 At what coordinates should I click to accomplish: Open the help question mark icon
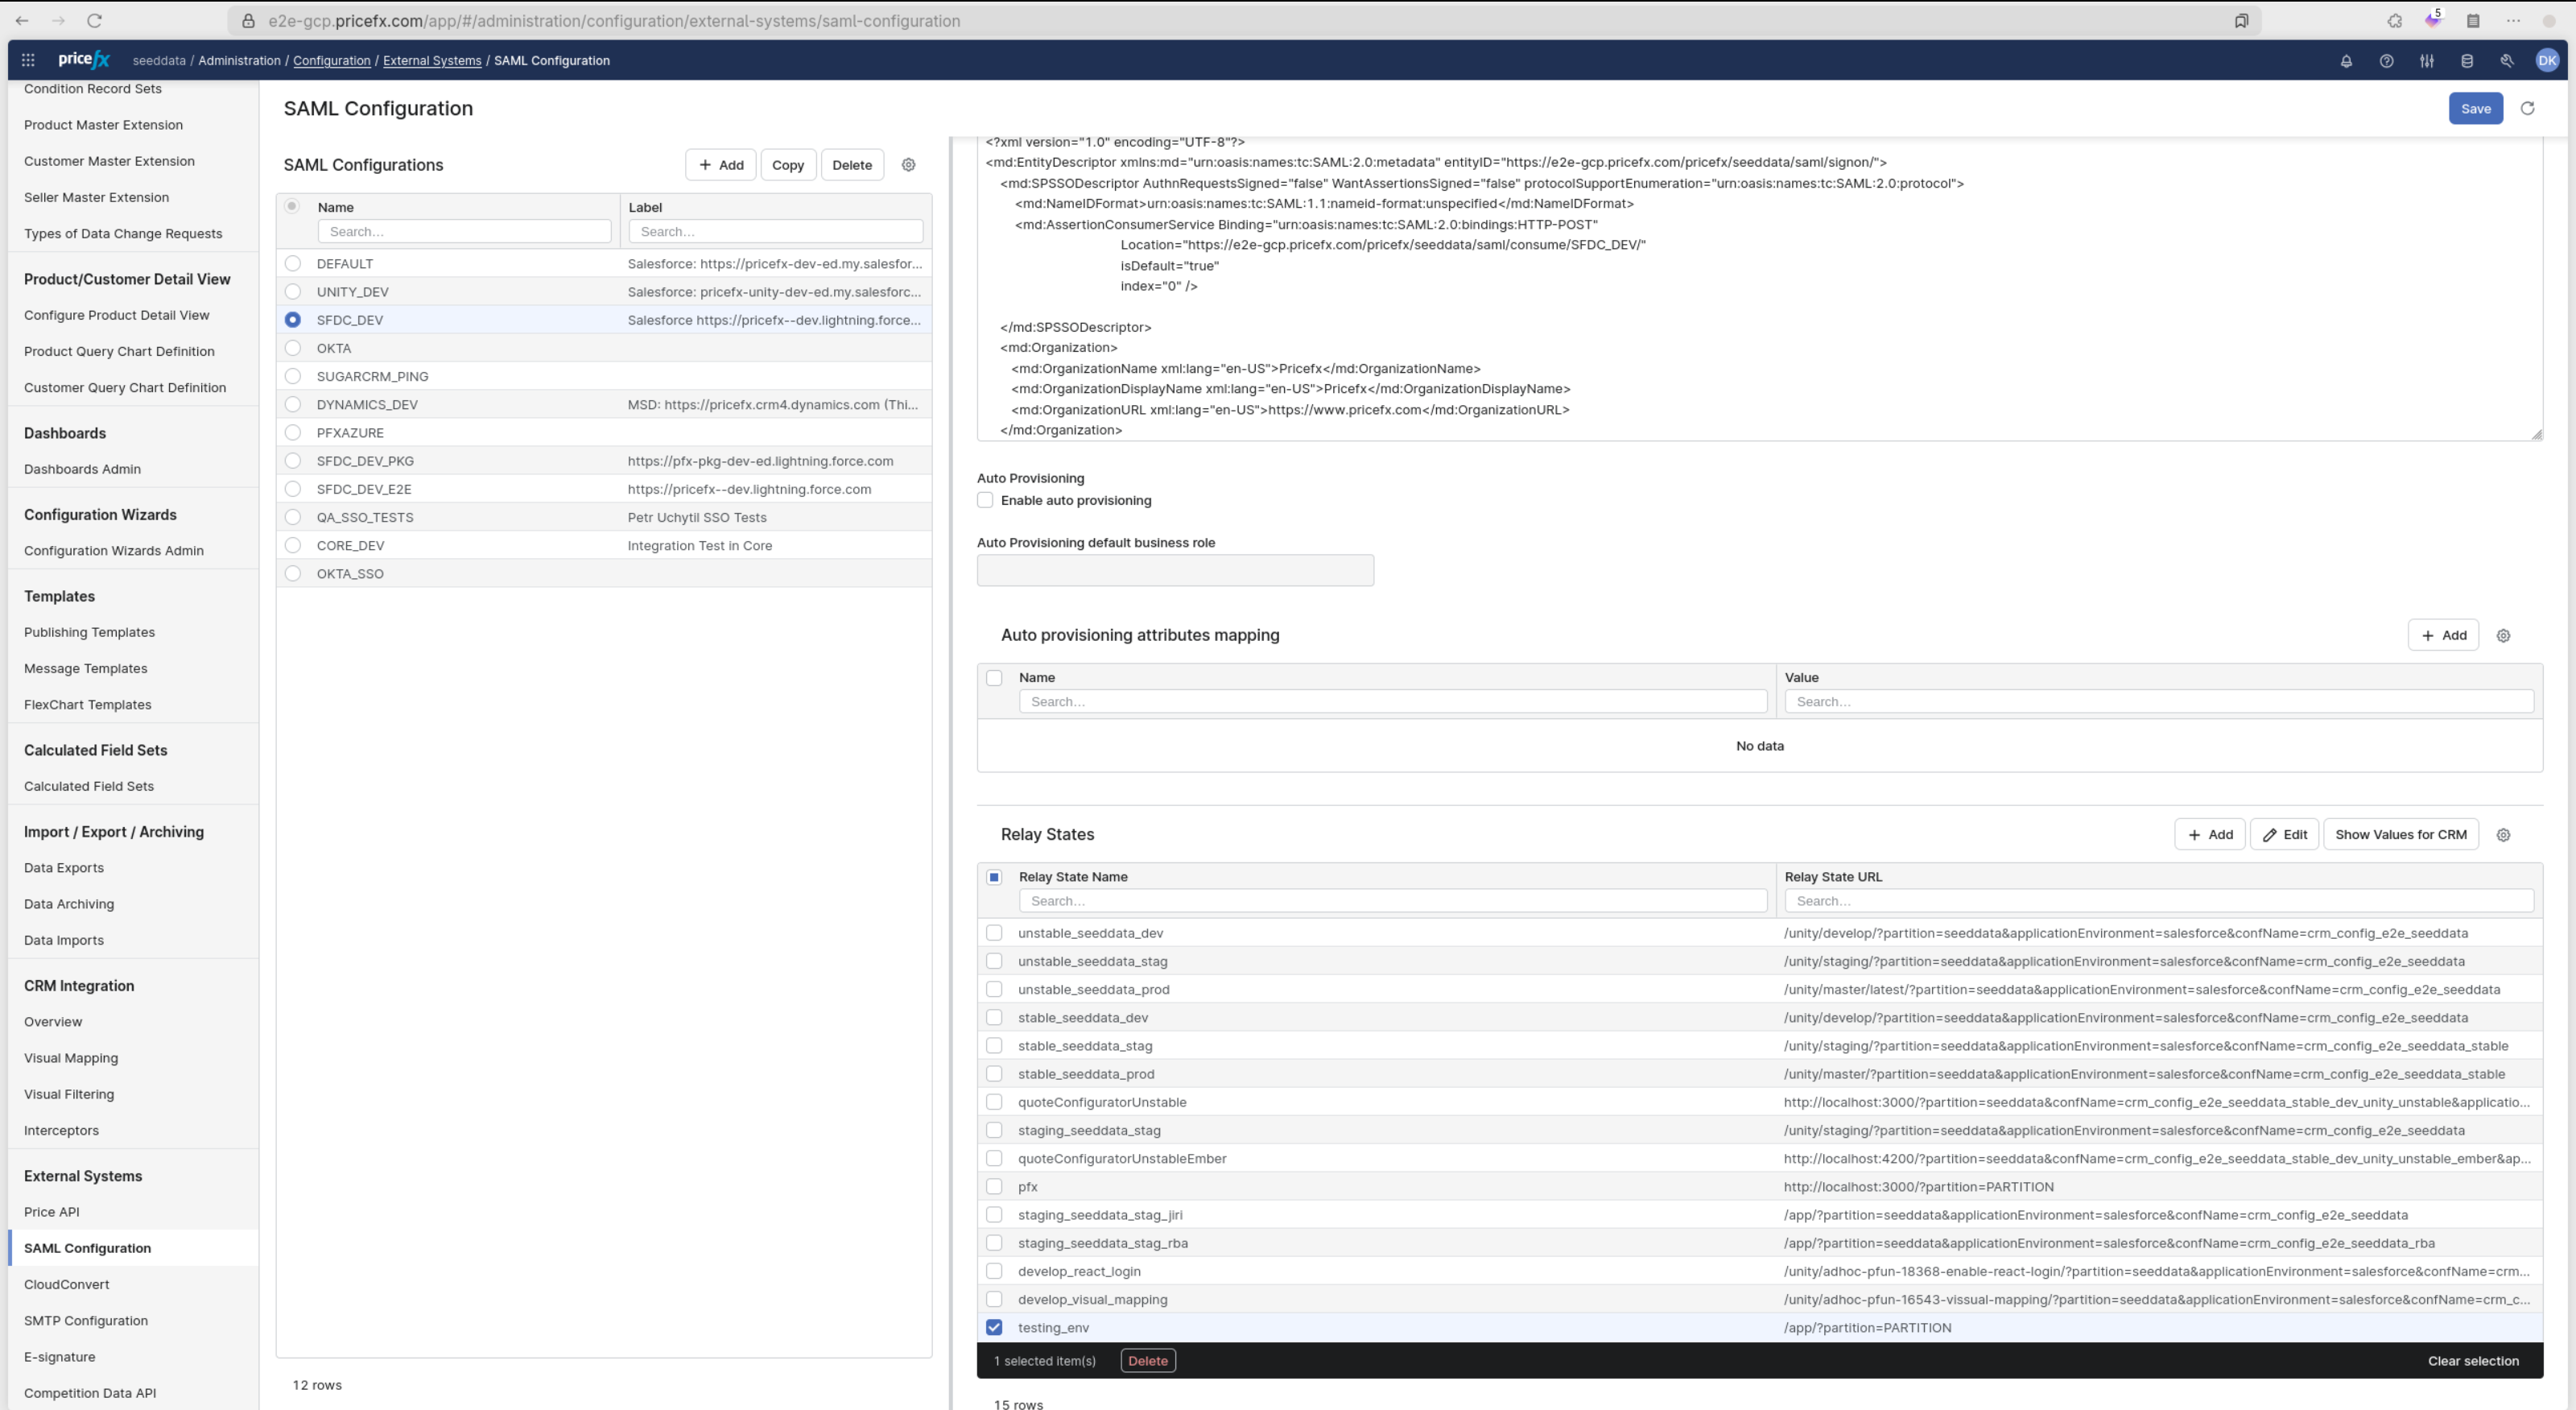2386,61
